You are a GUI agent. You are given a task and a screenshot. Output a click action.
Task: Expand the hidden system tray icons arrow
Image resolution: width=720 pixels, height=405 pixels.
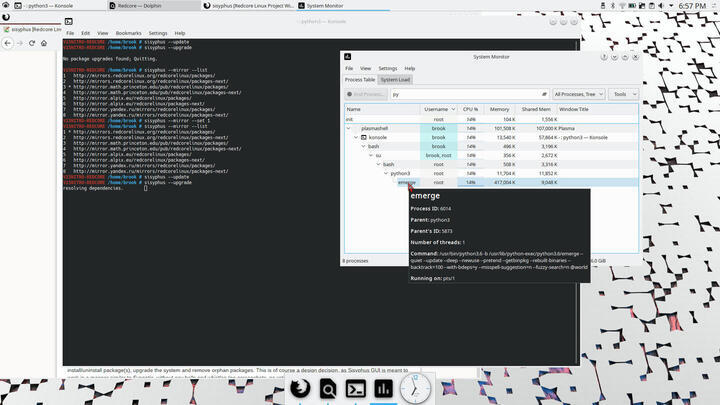671,6
